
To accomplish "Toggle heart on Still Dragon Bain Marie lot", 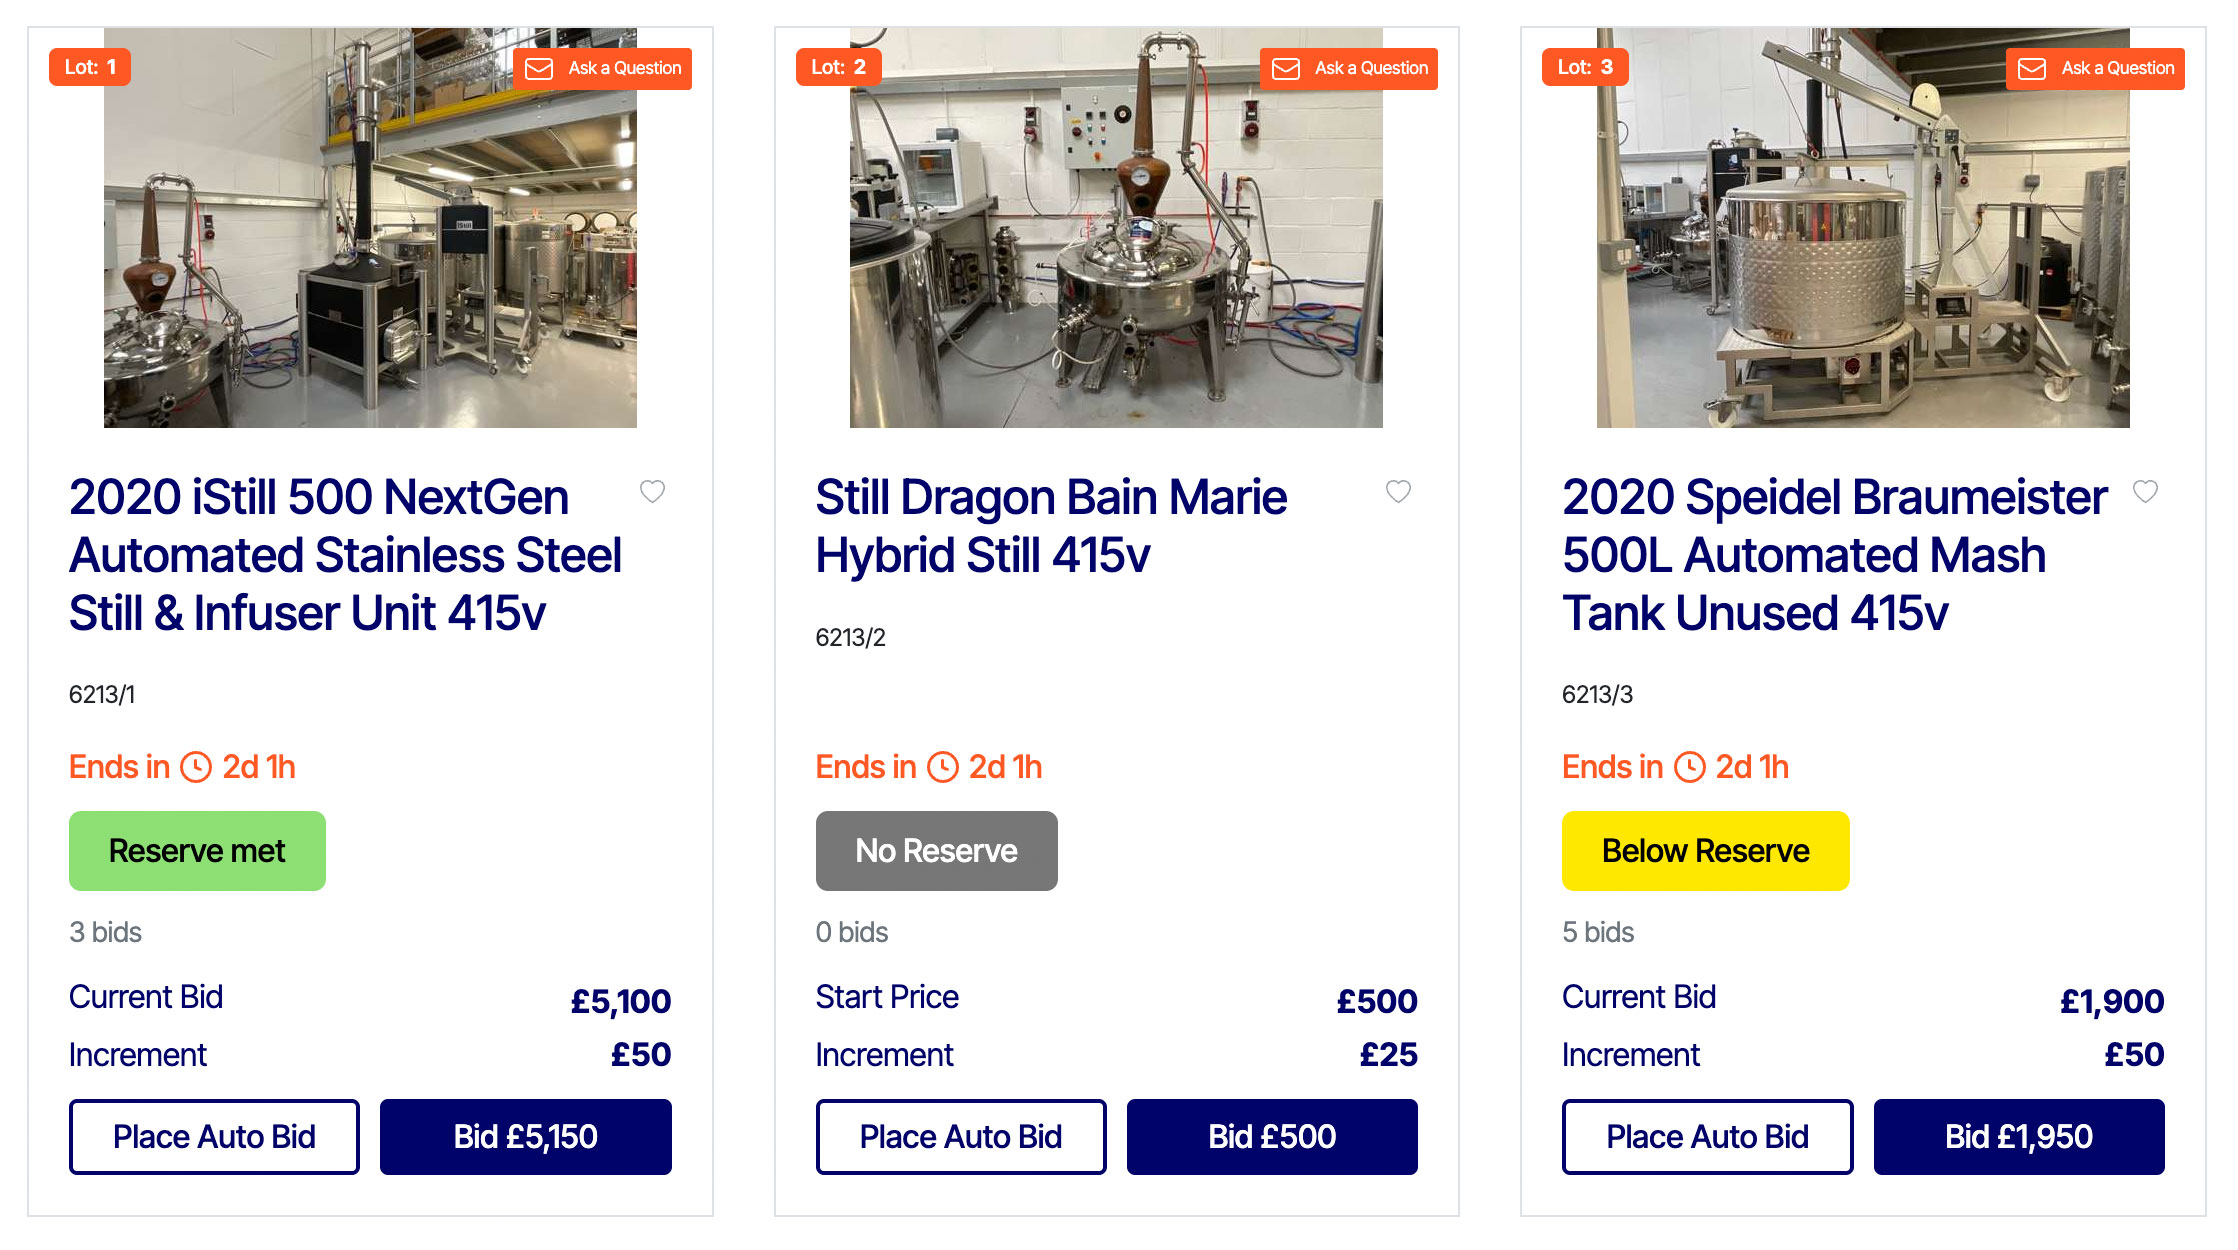I will click(x=1398, y=491).
